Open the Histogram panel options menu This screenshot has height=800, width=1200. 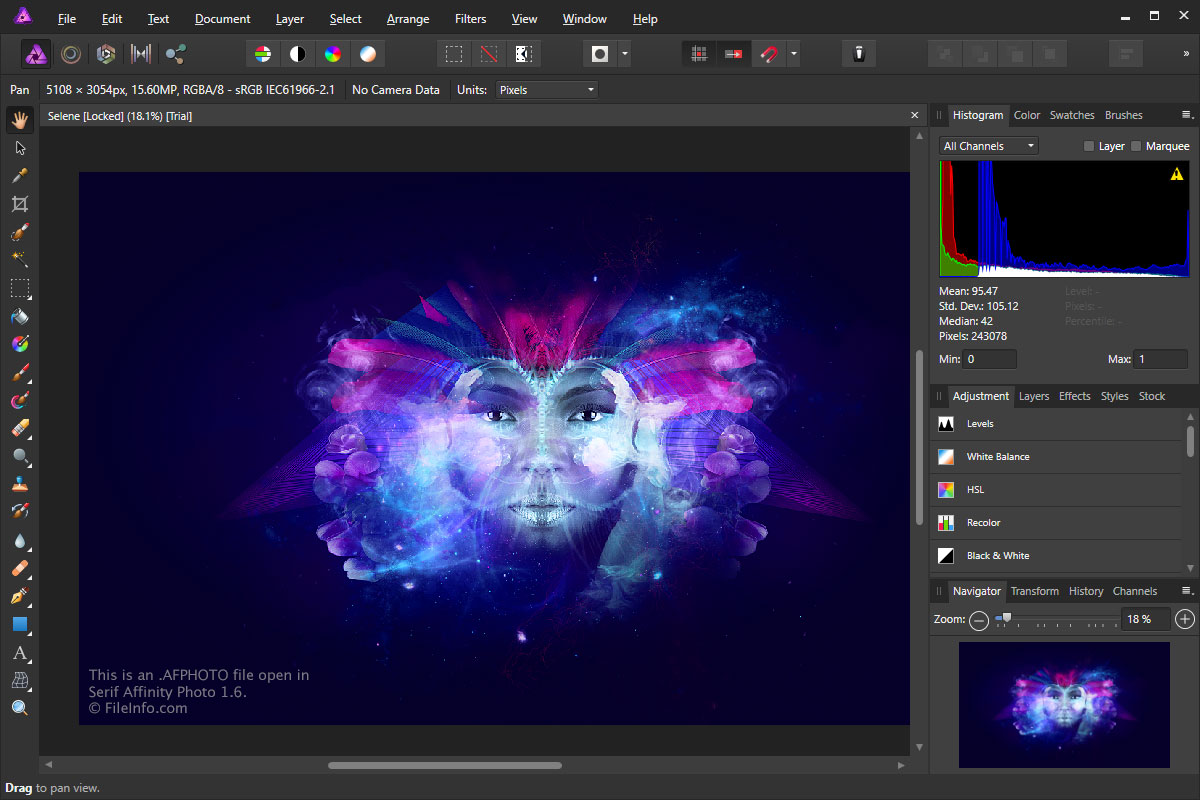click(1187, 115)
